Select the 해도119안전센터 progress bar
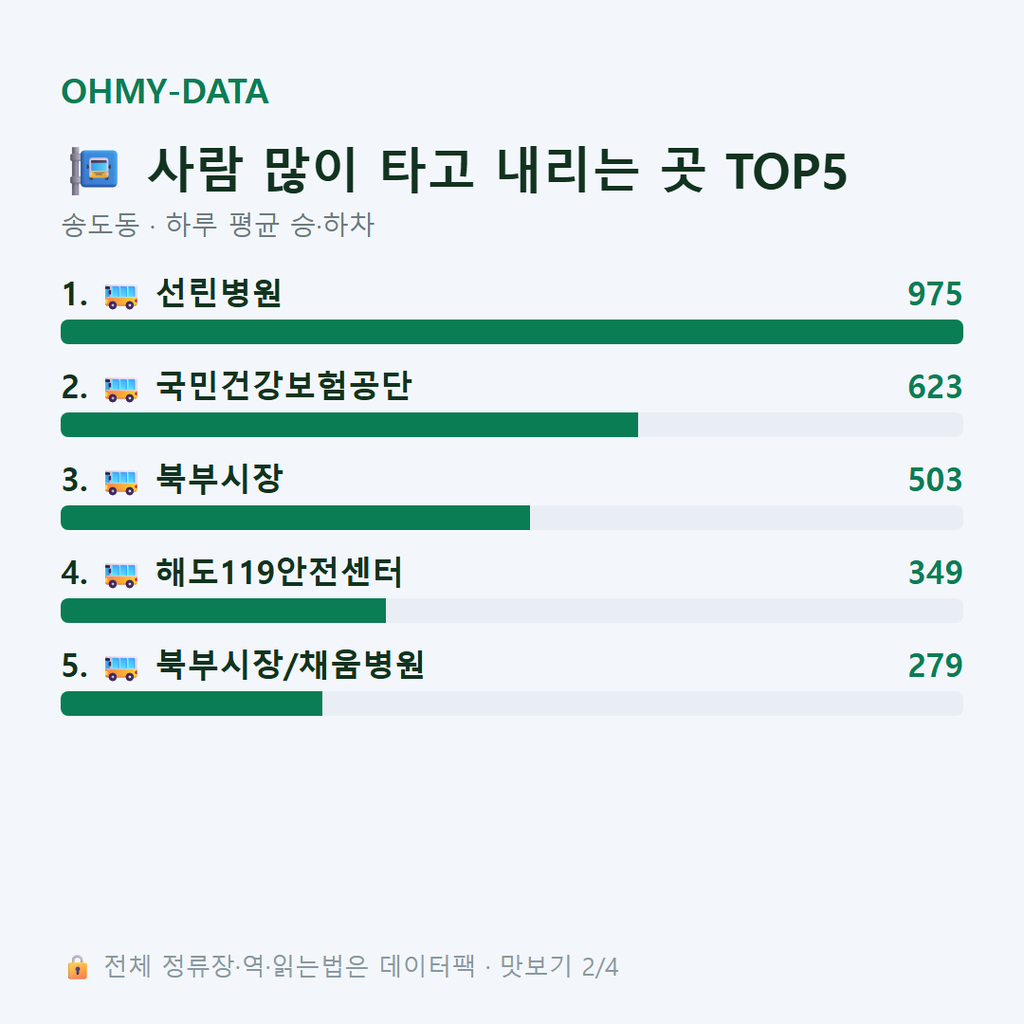This screenshot has width=1024, height=1024. (x=512, y=611)
